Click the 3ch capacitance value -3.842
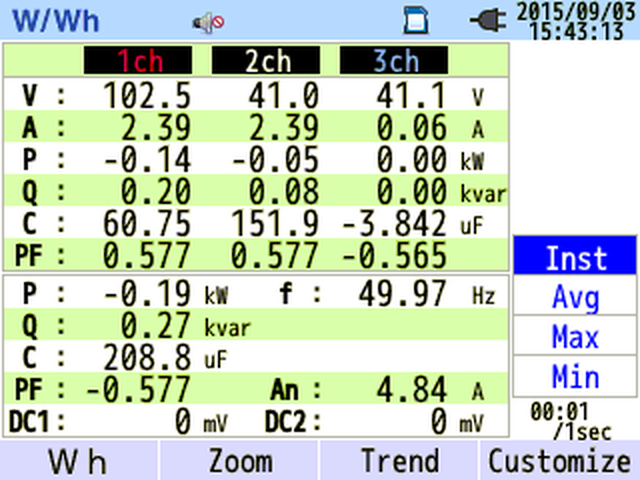 pyautogui.click(x=394, y=223)
